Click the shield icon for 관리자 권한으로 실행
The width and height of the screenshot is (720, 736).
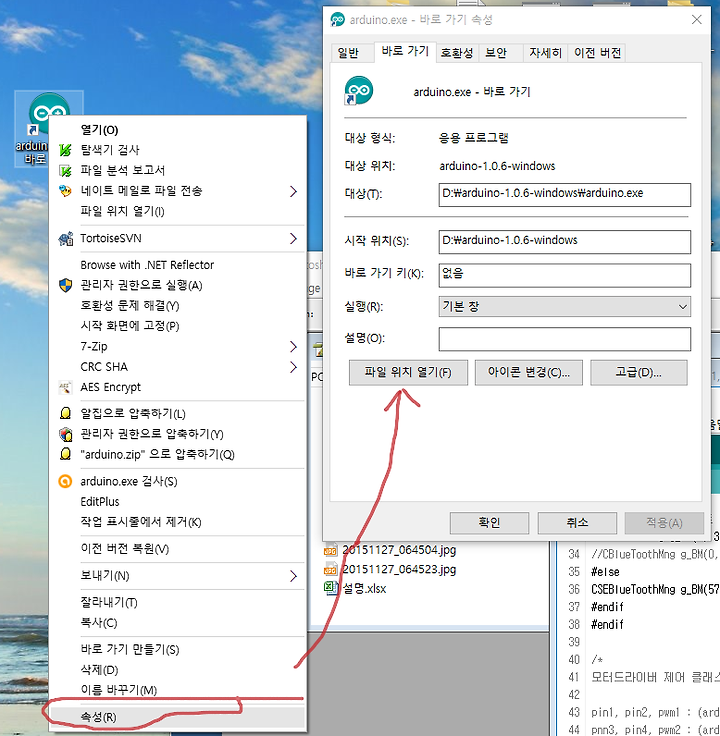[x=65, y=285]
